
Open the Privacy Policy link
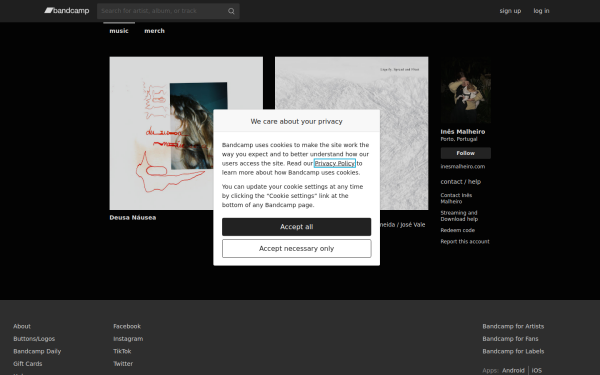coord(335,163)
